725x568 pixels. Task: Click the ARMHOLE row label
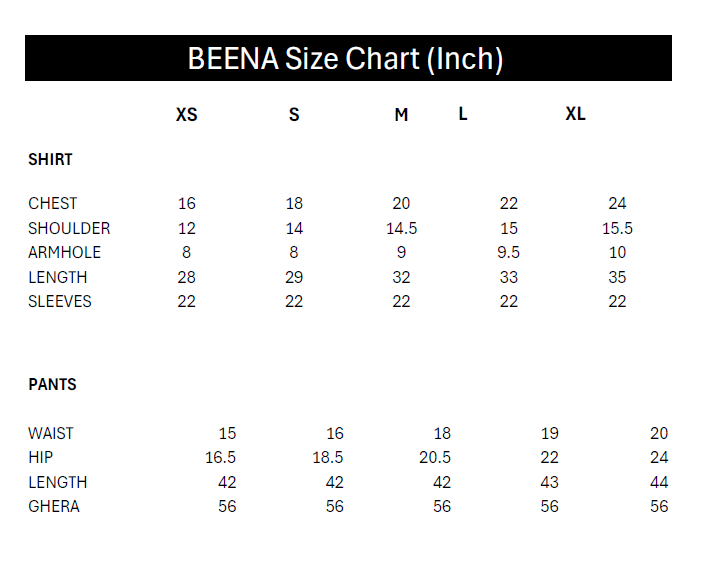coord(64,253)
